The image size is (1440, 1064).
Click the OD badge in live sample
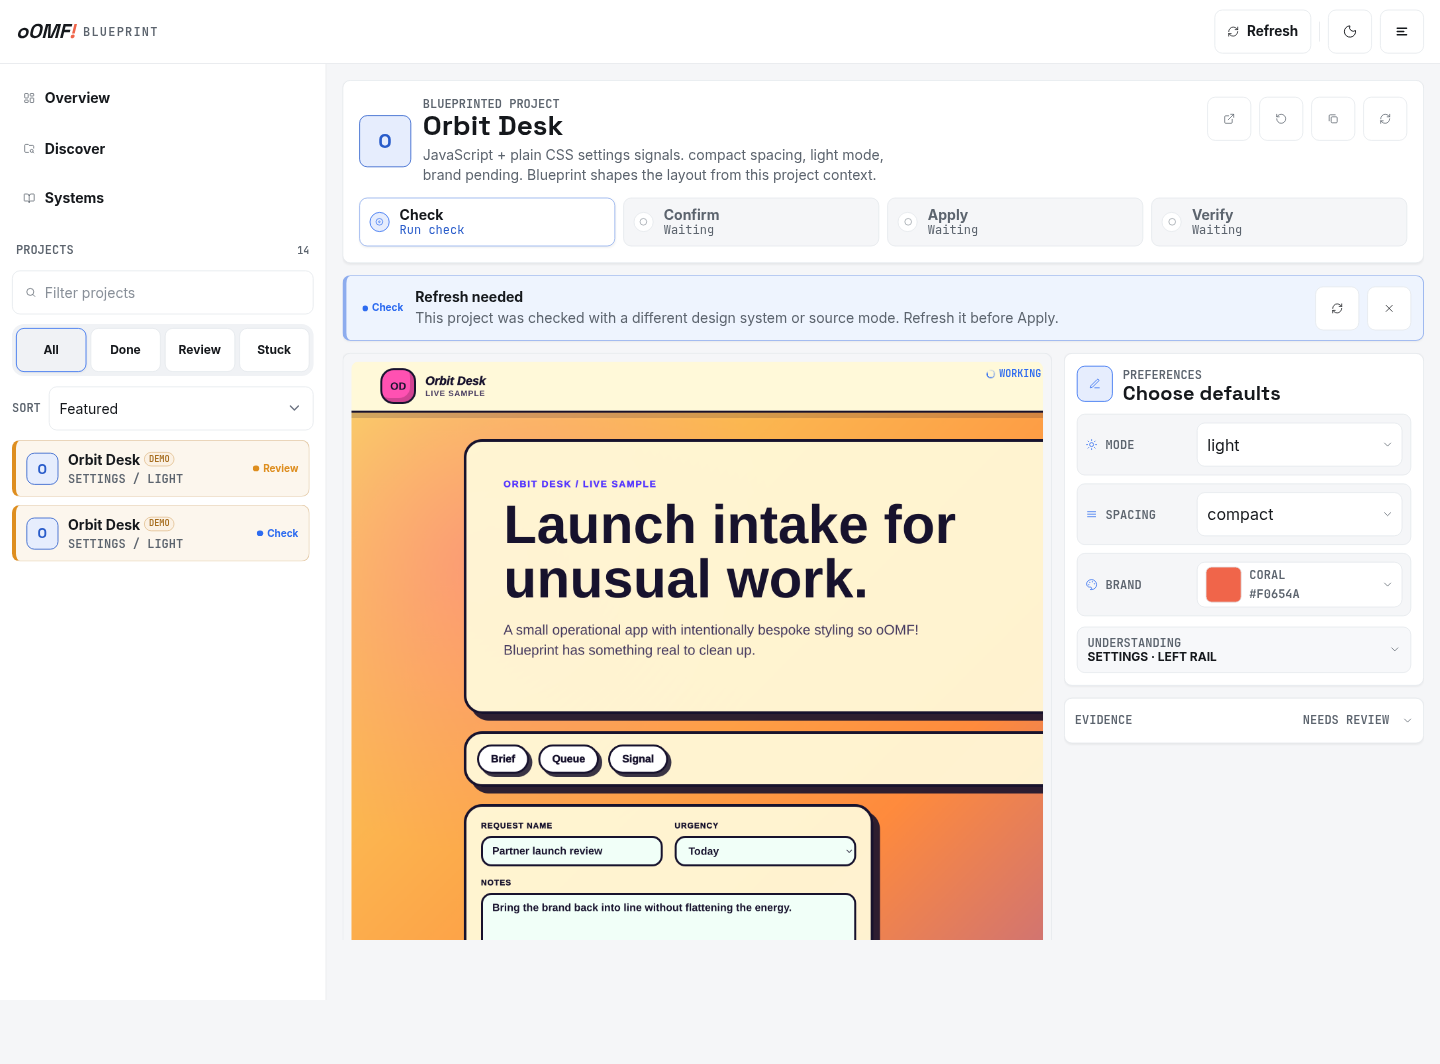[x=398, y=386]
